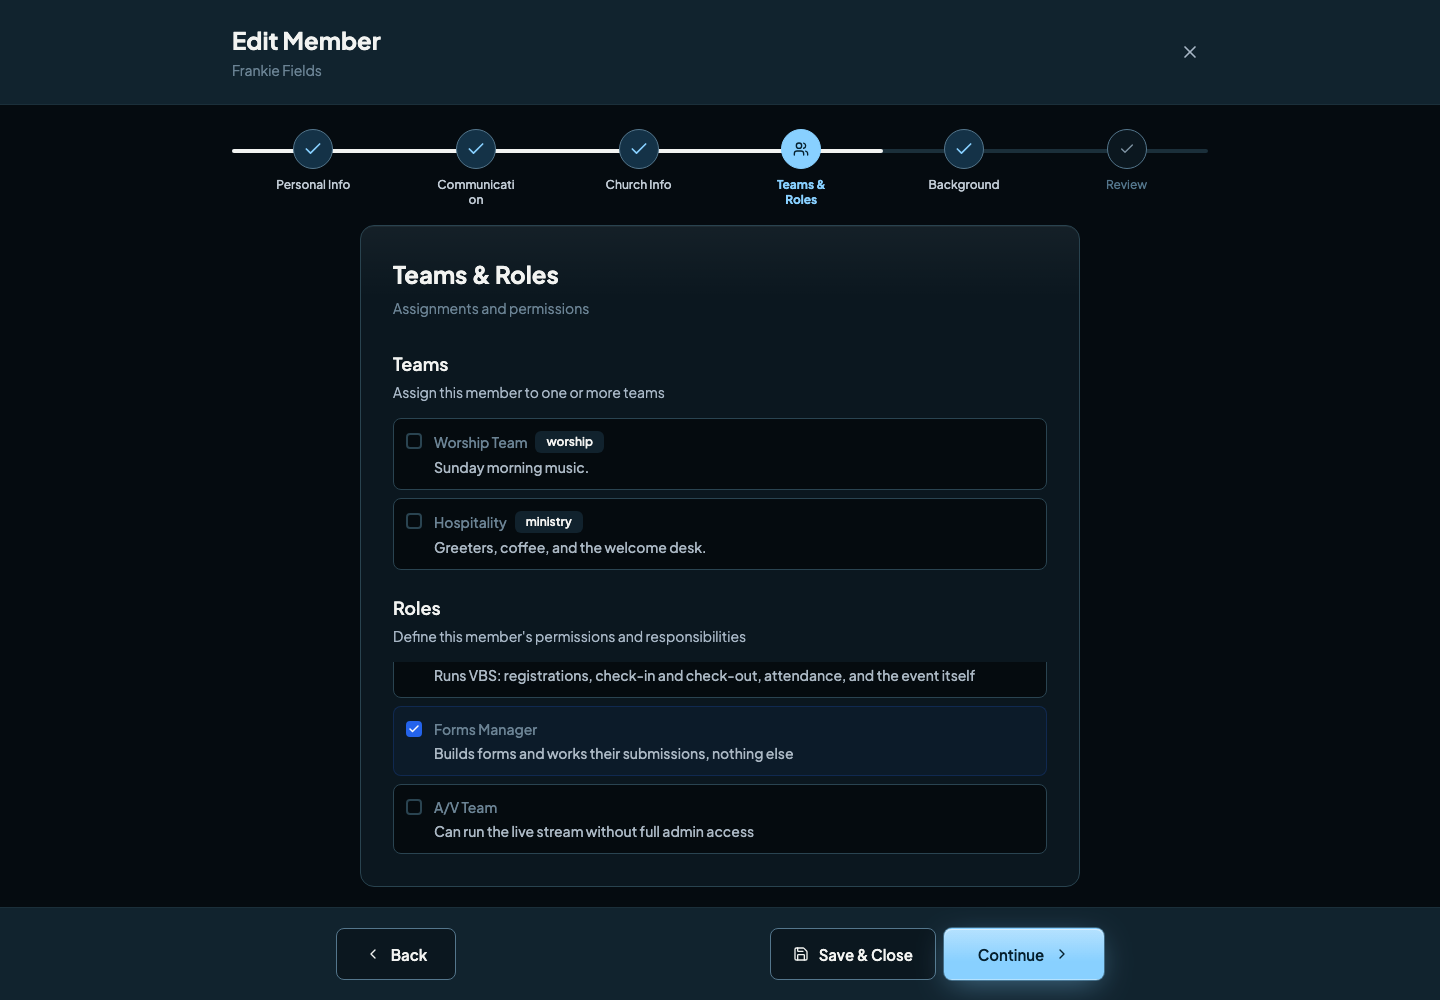Click the 'worship' tag badge

(569, 442)
